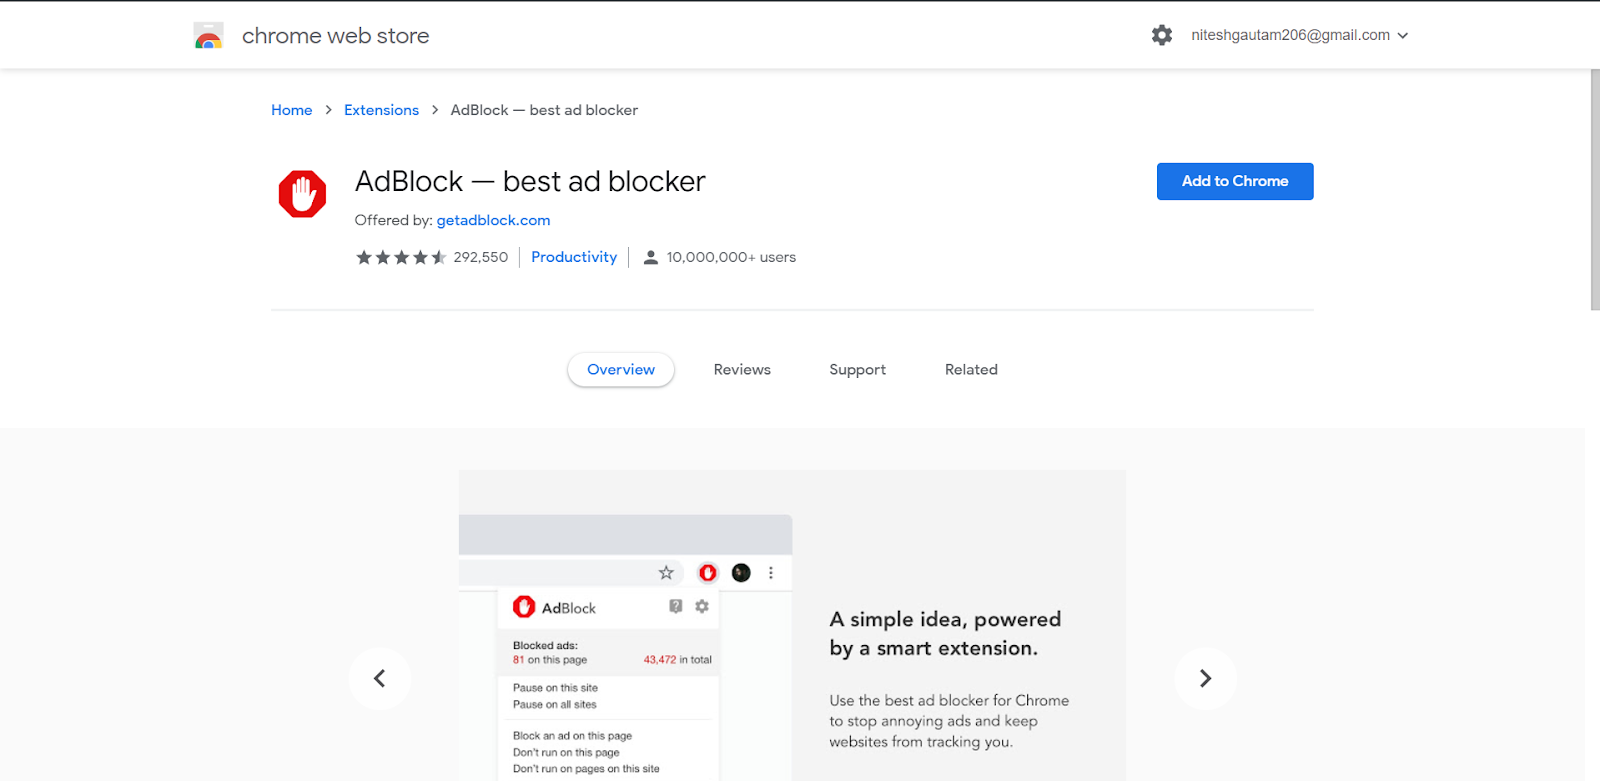The width and height of the screenshot is (1600, 781).
Task: Click the chrome web store title
Action: (335, 36)
